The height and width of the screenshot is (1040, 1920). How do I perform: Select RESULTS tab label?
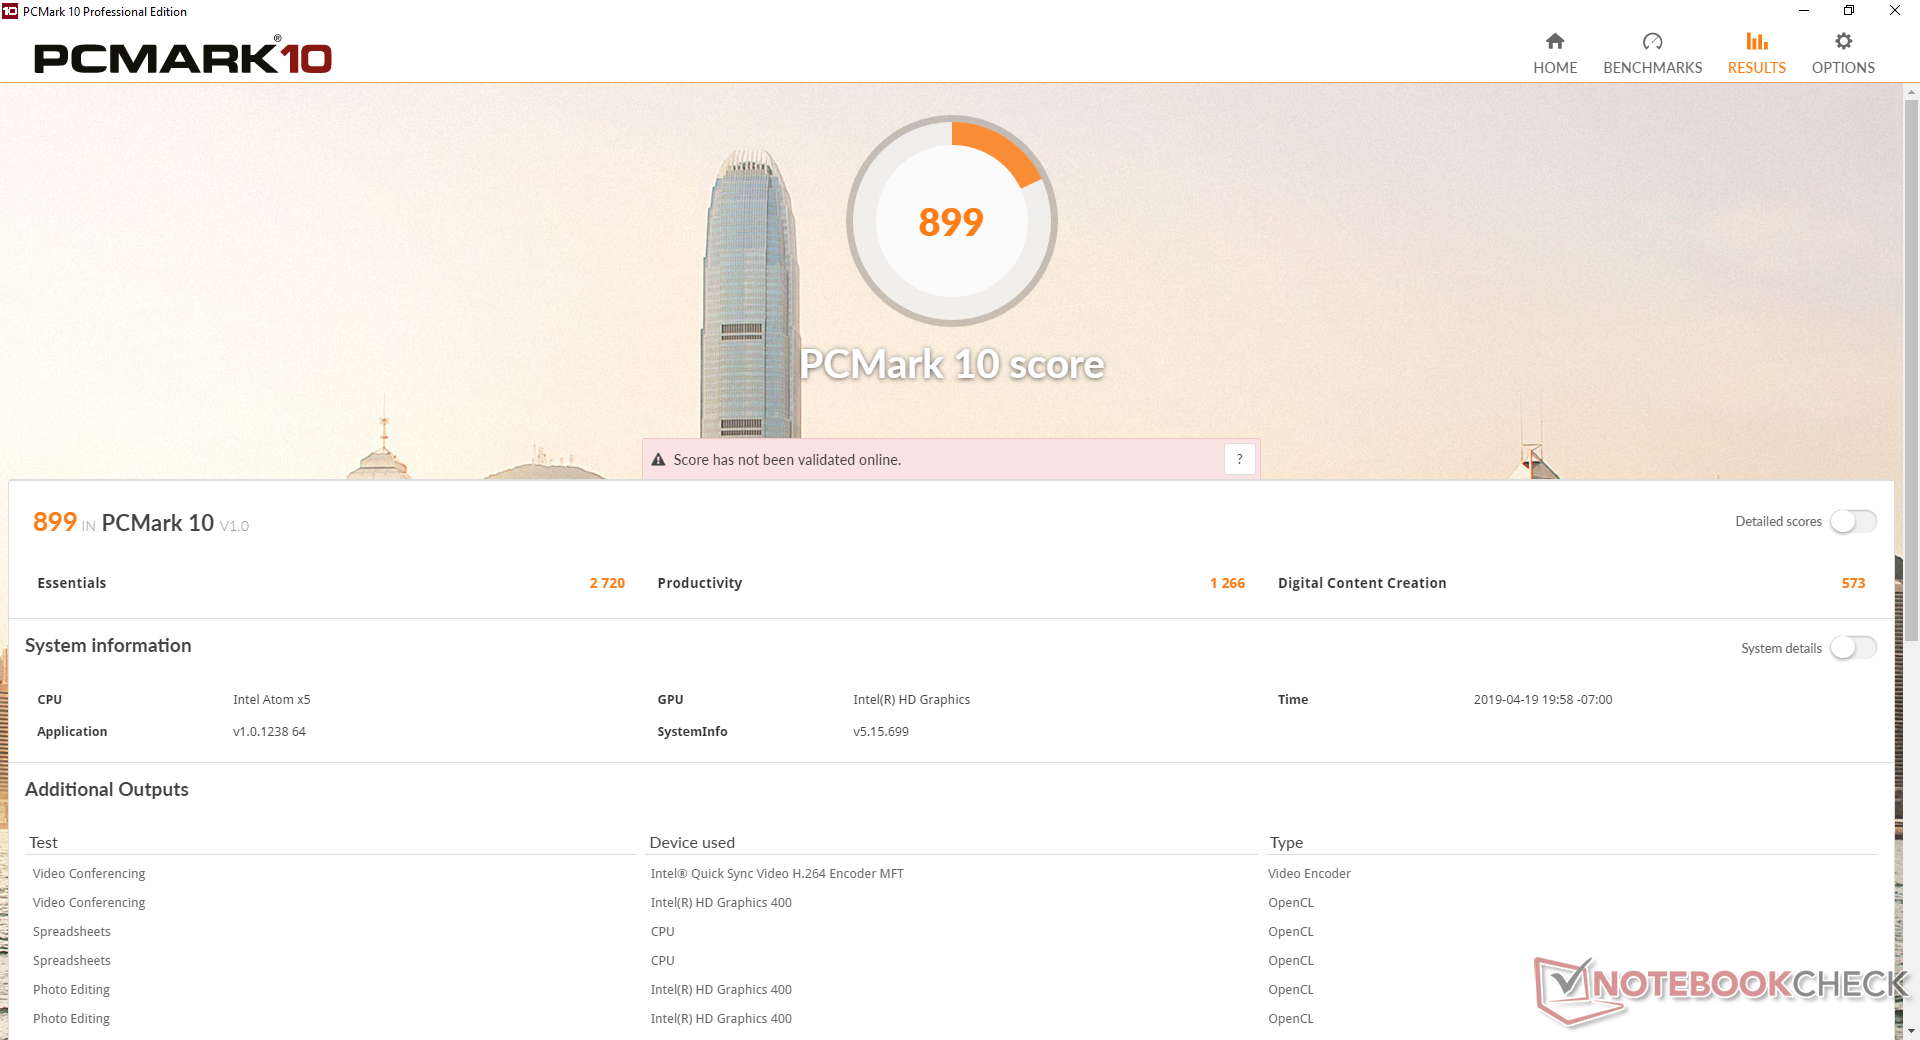tap(1757, 68)
